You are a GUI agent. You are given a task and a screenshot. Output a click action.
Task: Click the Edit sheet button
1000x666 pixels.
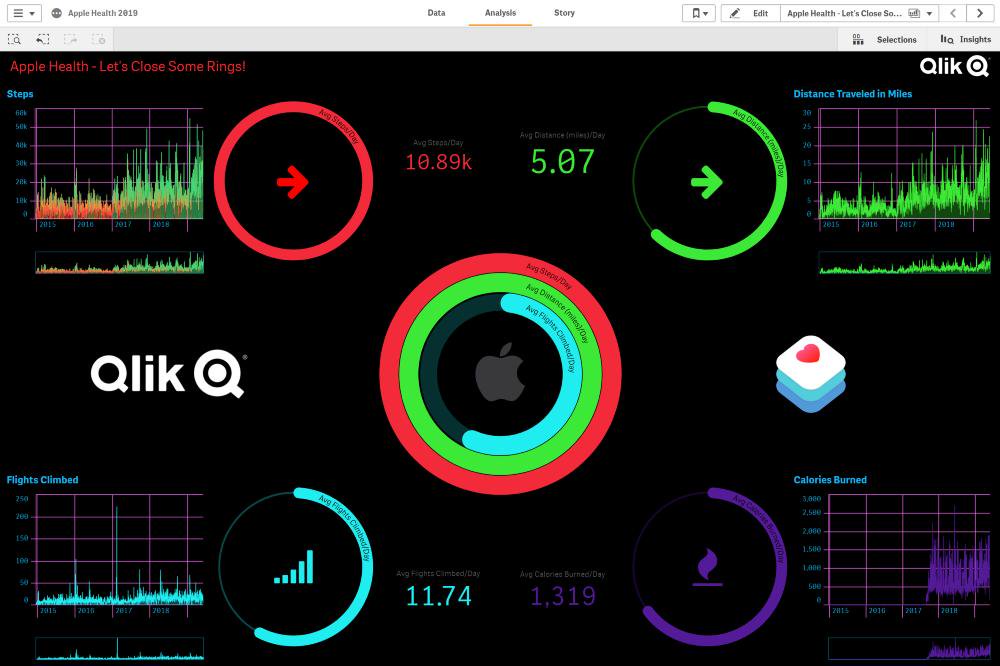point(751,13)
